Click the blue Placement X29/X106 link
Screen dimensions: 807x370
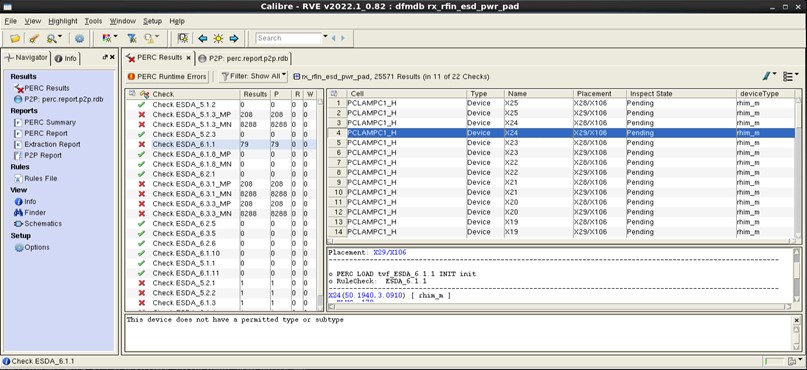(390, 253)
